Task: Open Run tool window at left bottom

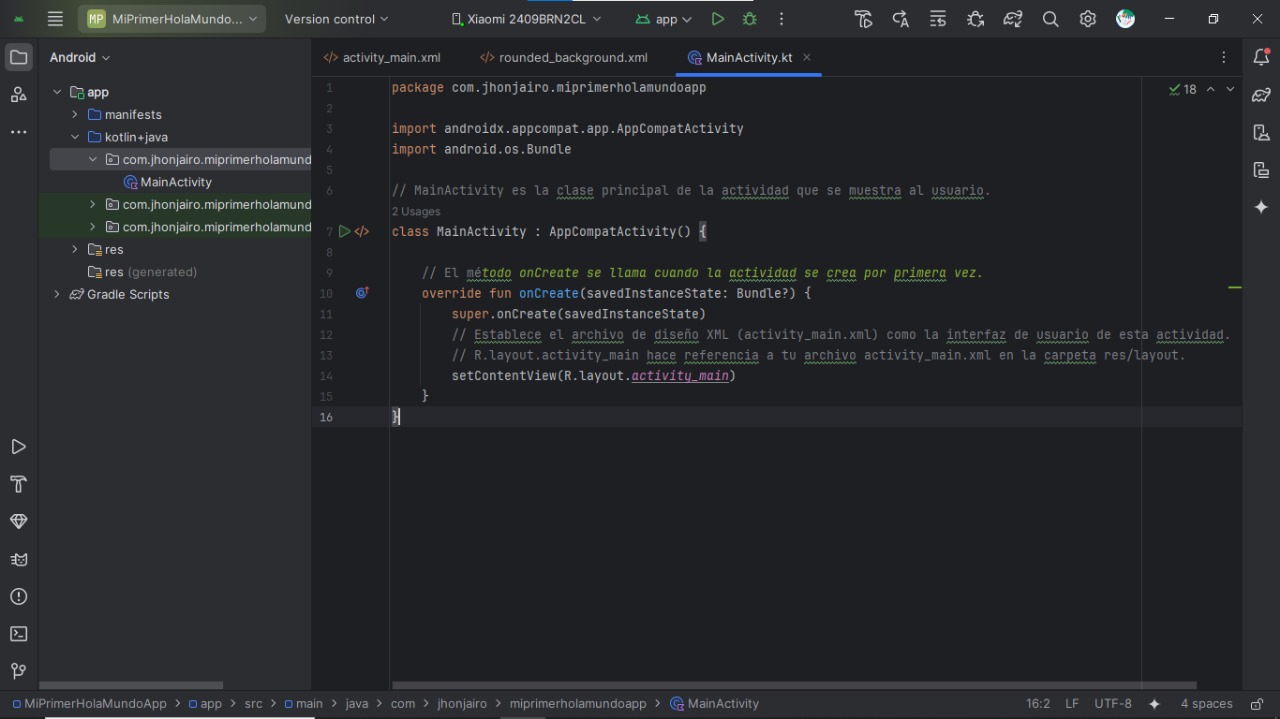Action: (18, 447)
